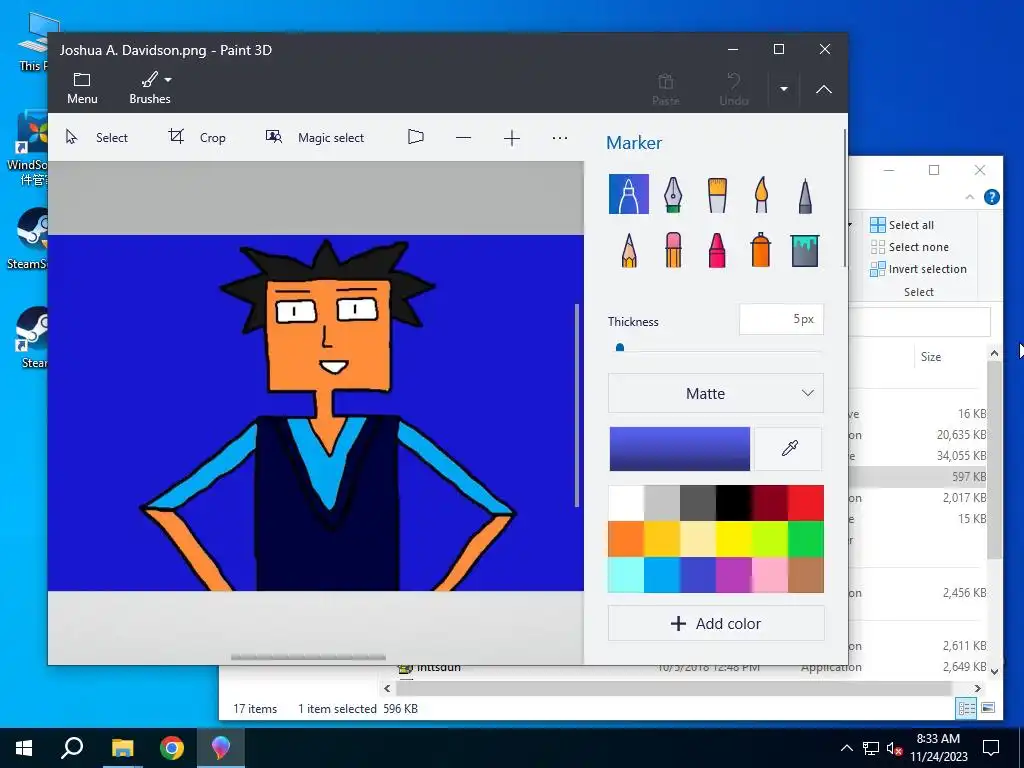Open File Explorer from the taskbar

[x=122, y=748]
